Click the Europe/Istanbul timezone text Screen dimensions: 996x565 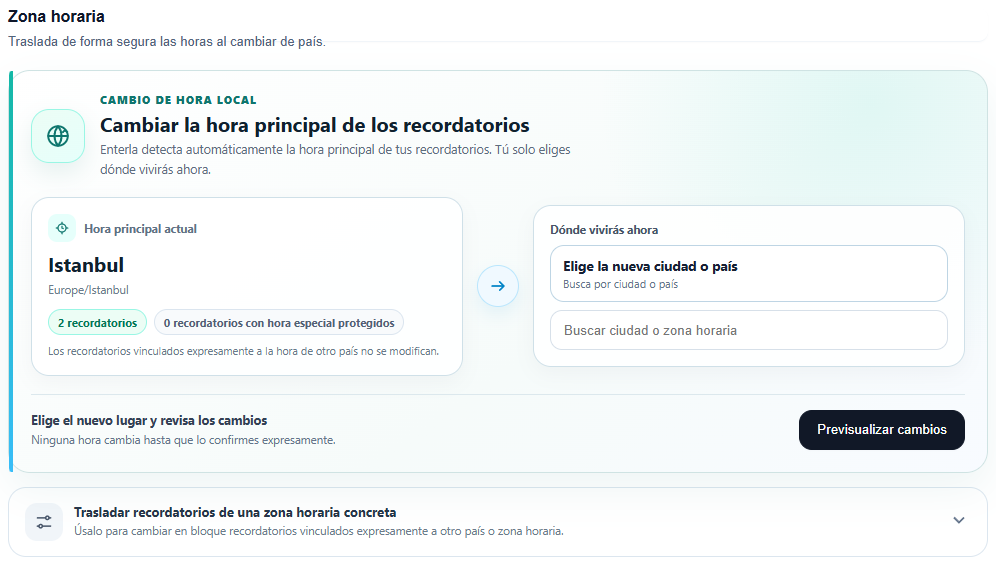[88, 290]
